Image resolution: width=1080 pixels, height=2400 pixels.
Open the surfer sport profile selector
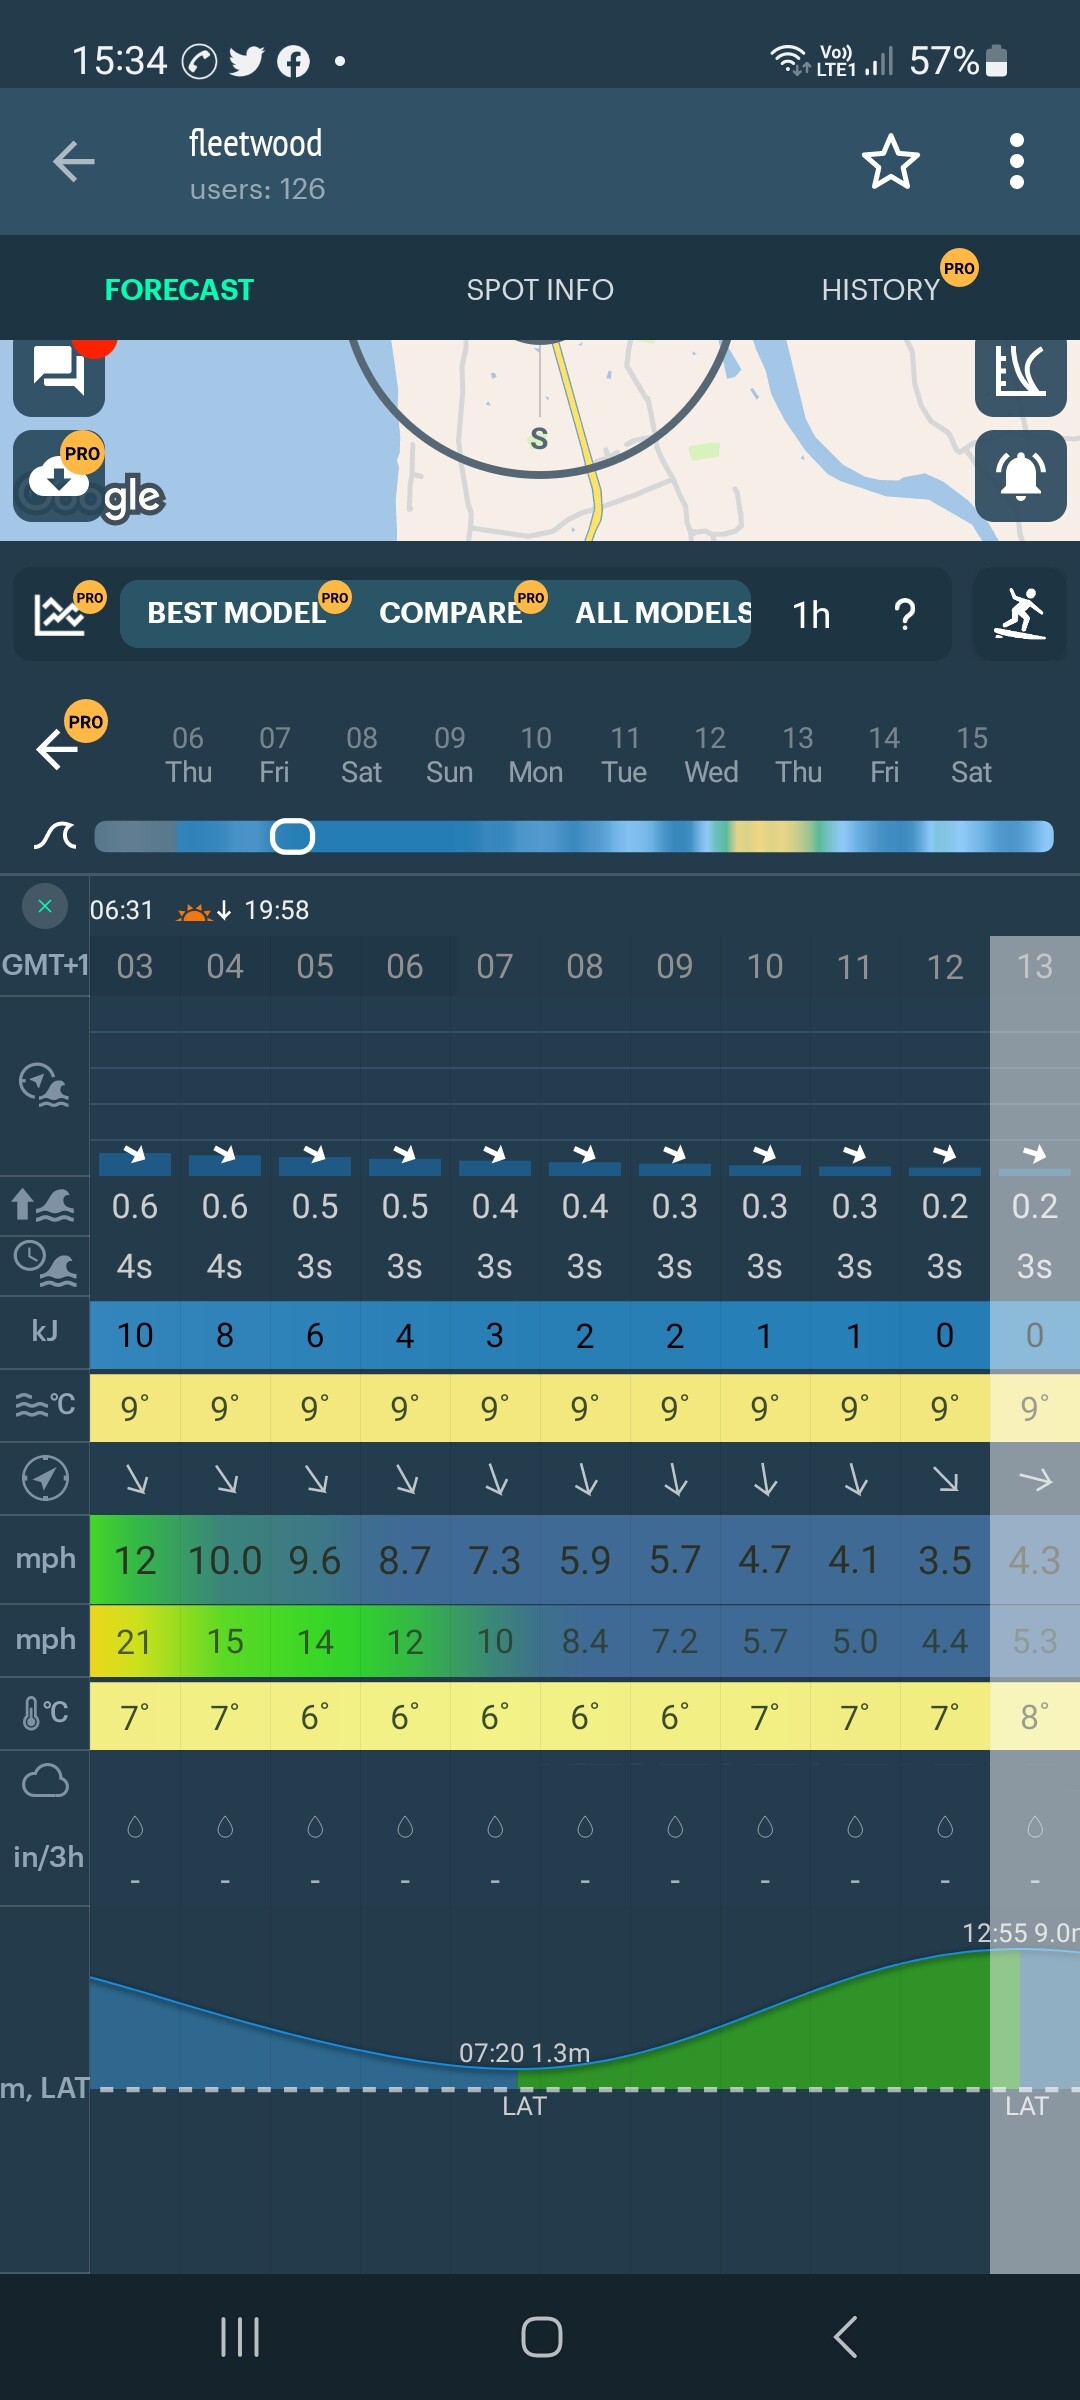(1020, 614)
